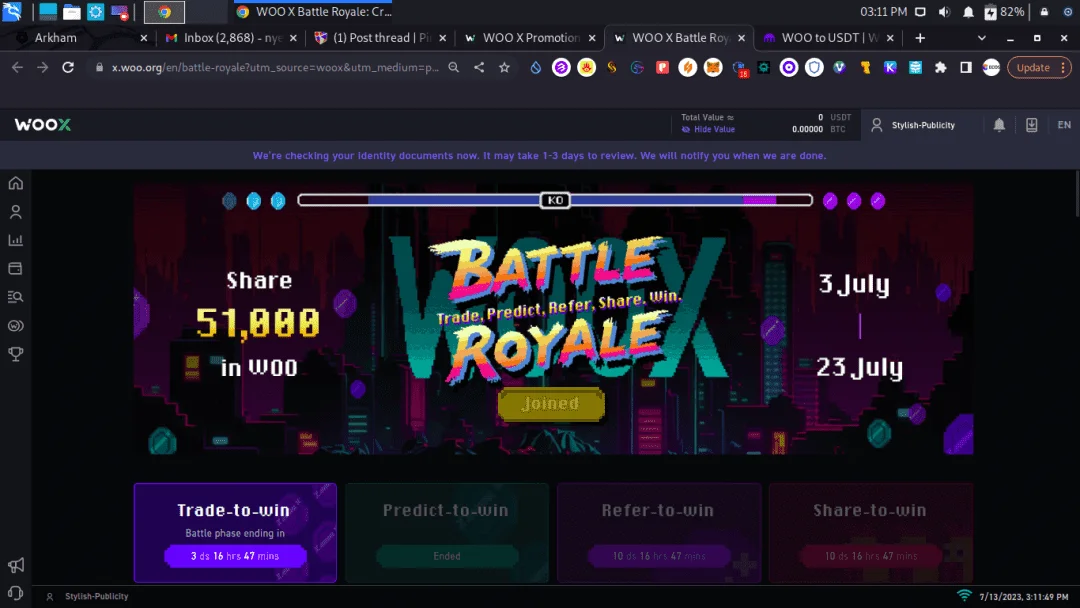
Task: Open the trophy rewards sidebar icon
Action: (15, 354)
